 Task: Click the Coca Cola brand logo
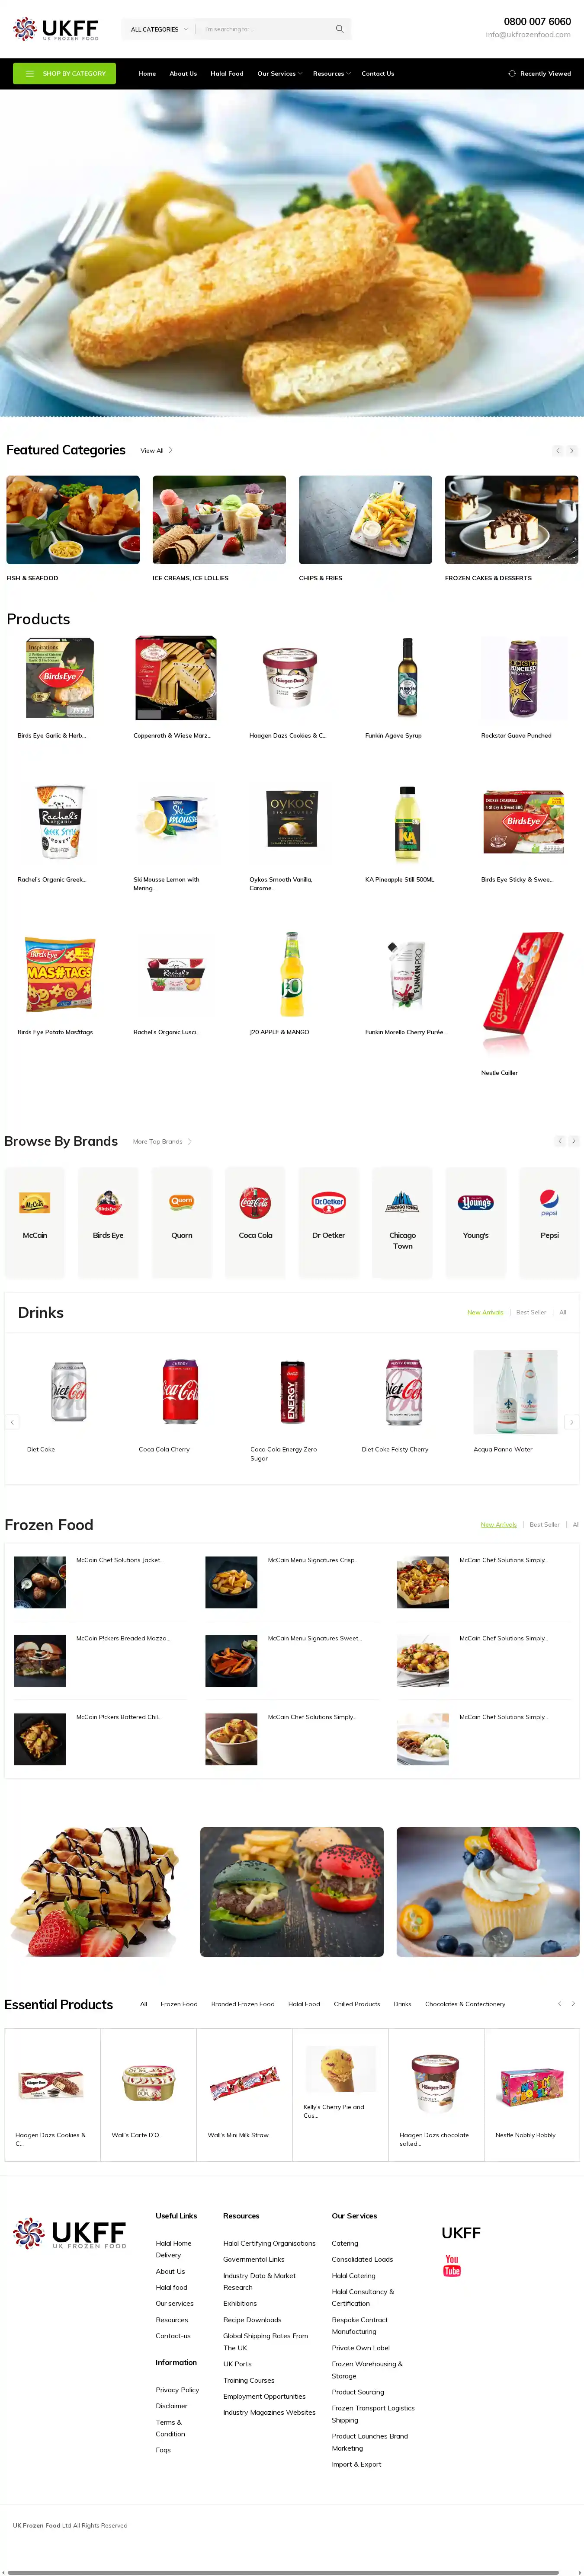(255, 1202)
